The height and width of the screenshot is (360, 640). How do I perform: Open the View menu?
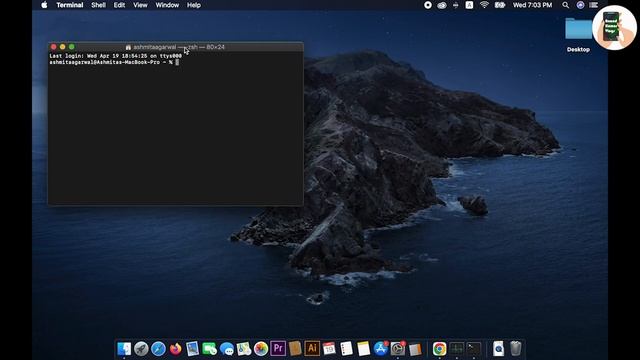point(140,5)
